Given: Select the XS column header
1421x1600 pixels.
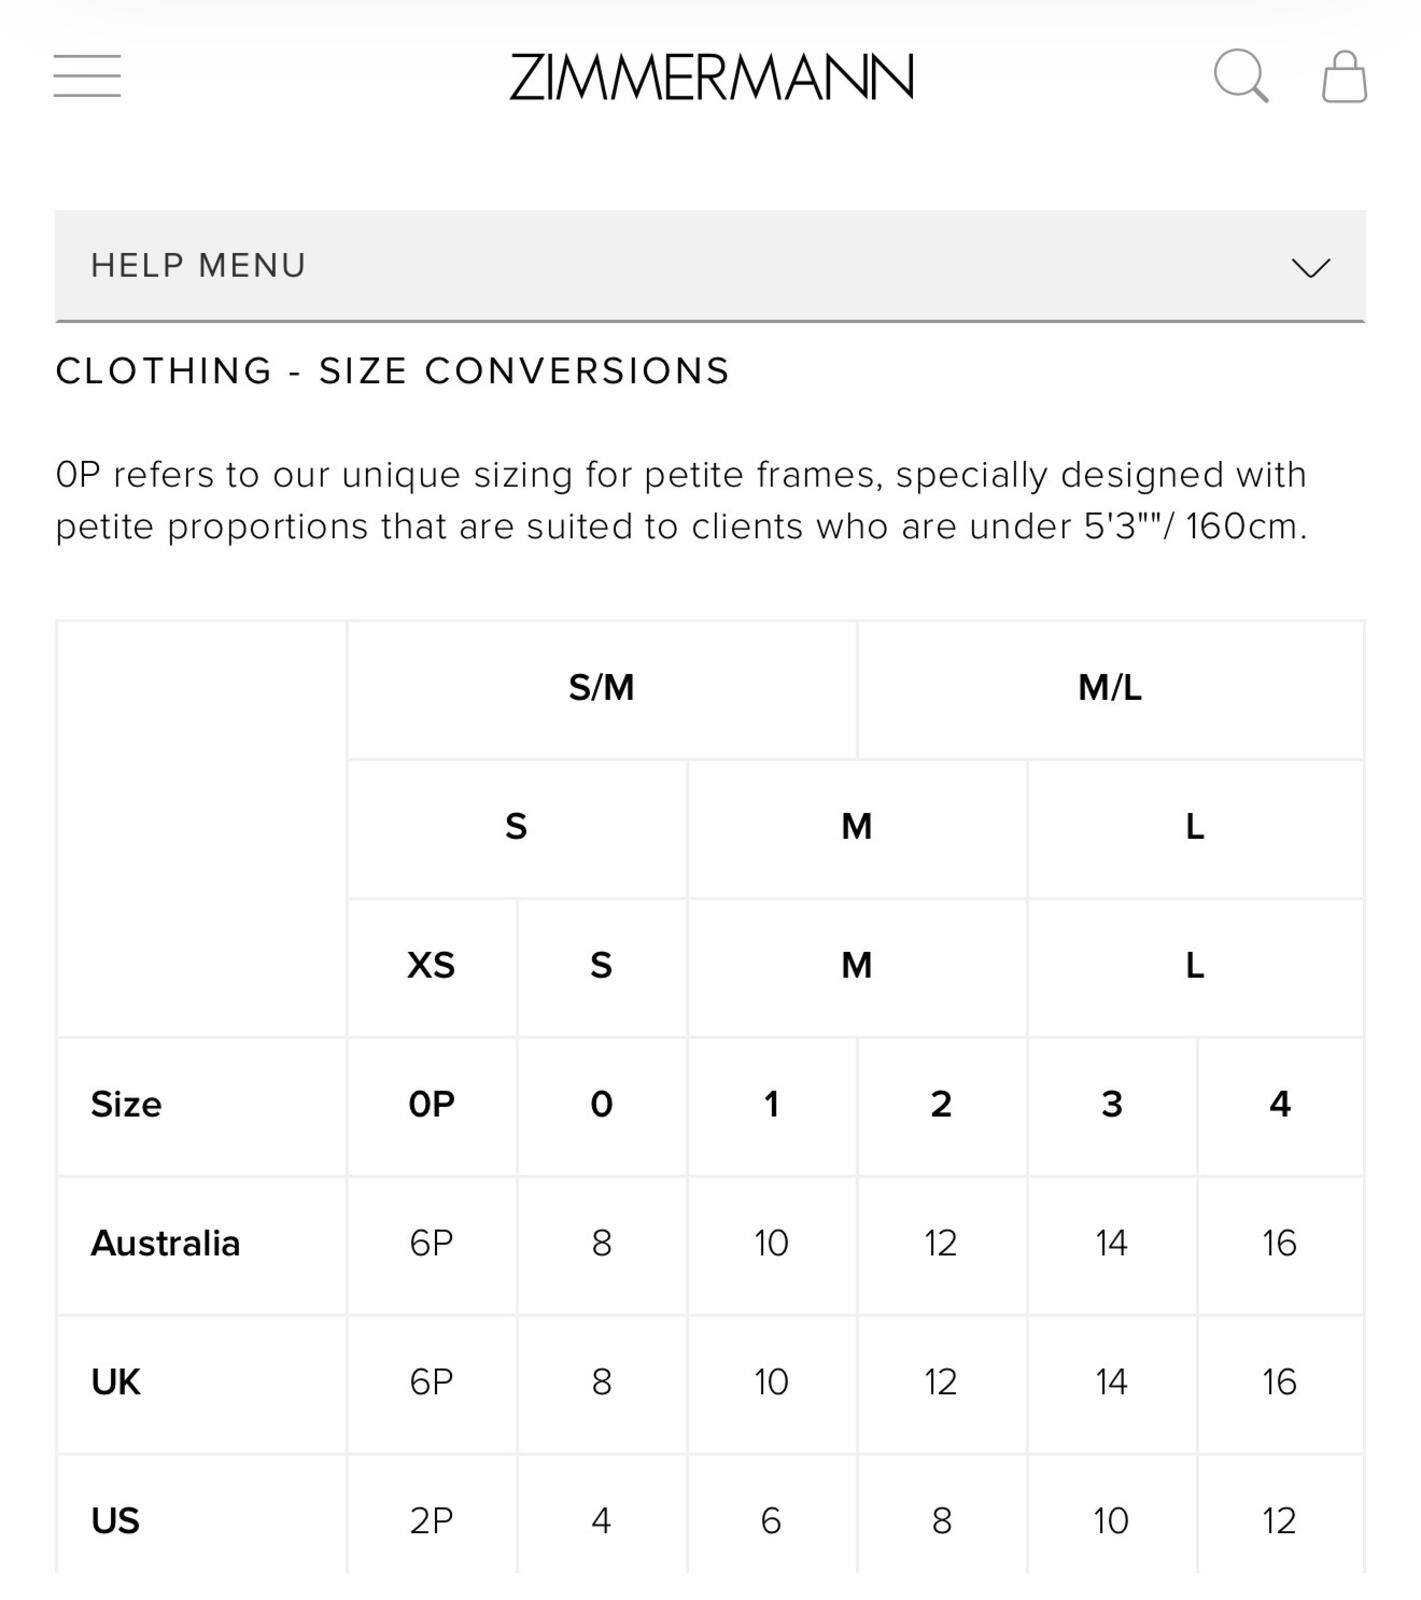Looking at the screenshot, I should click(x=432, y=967).
